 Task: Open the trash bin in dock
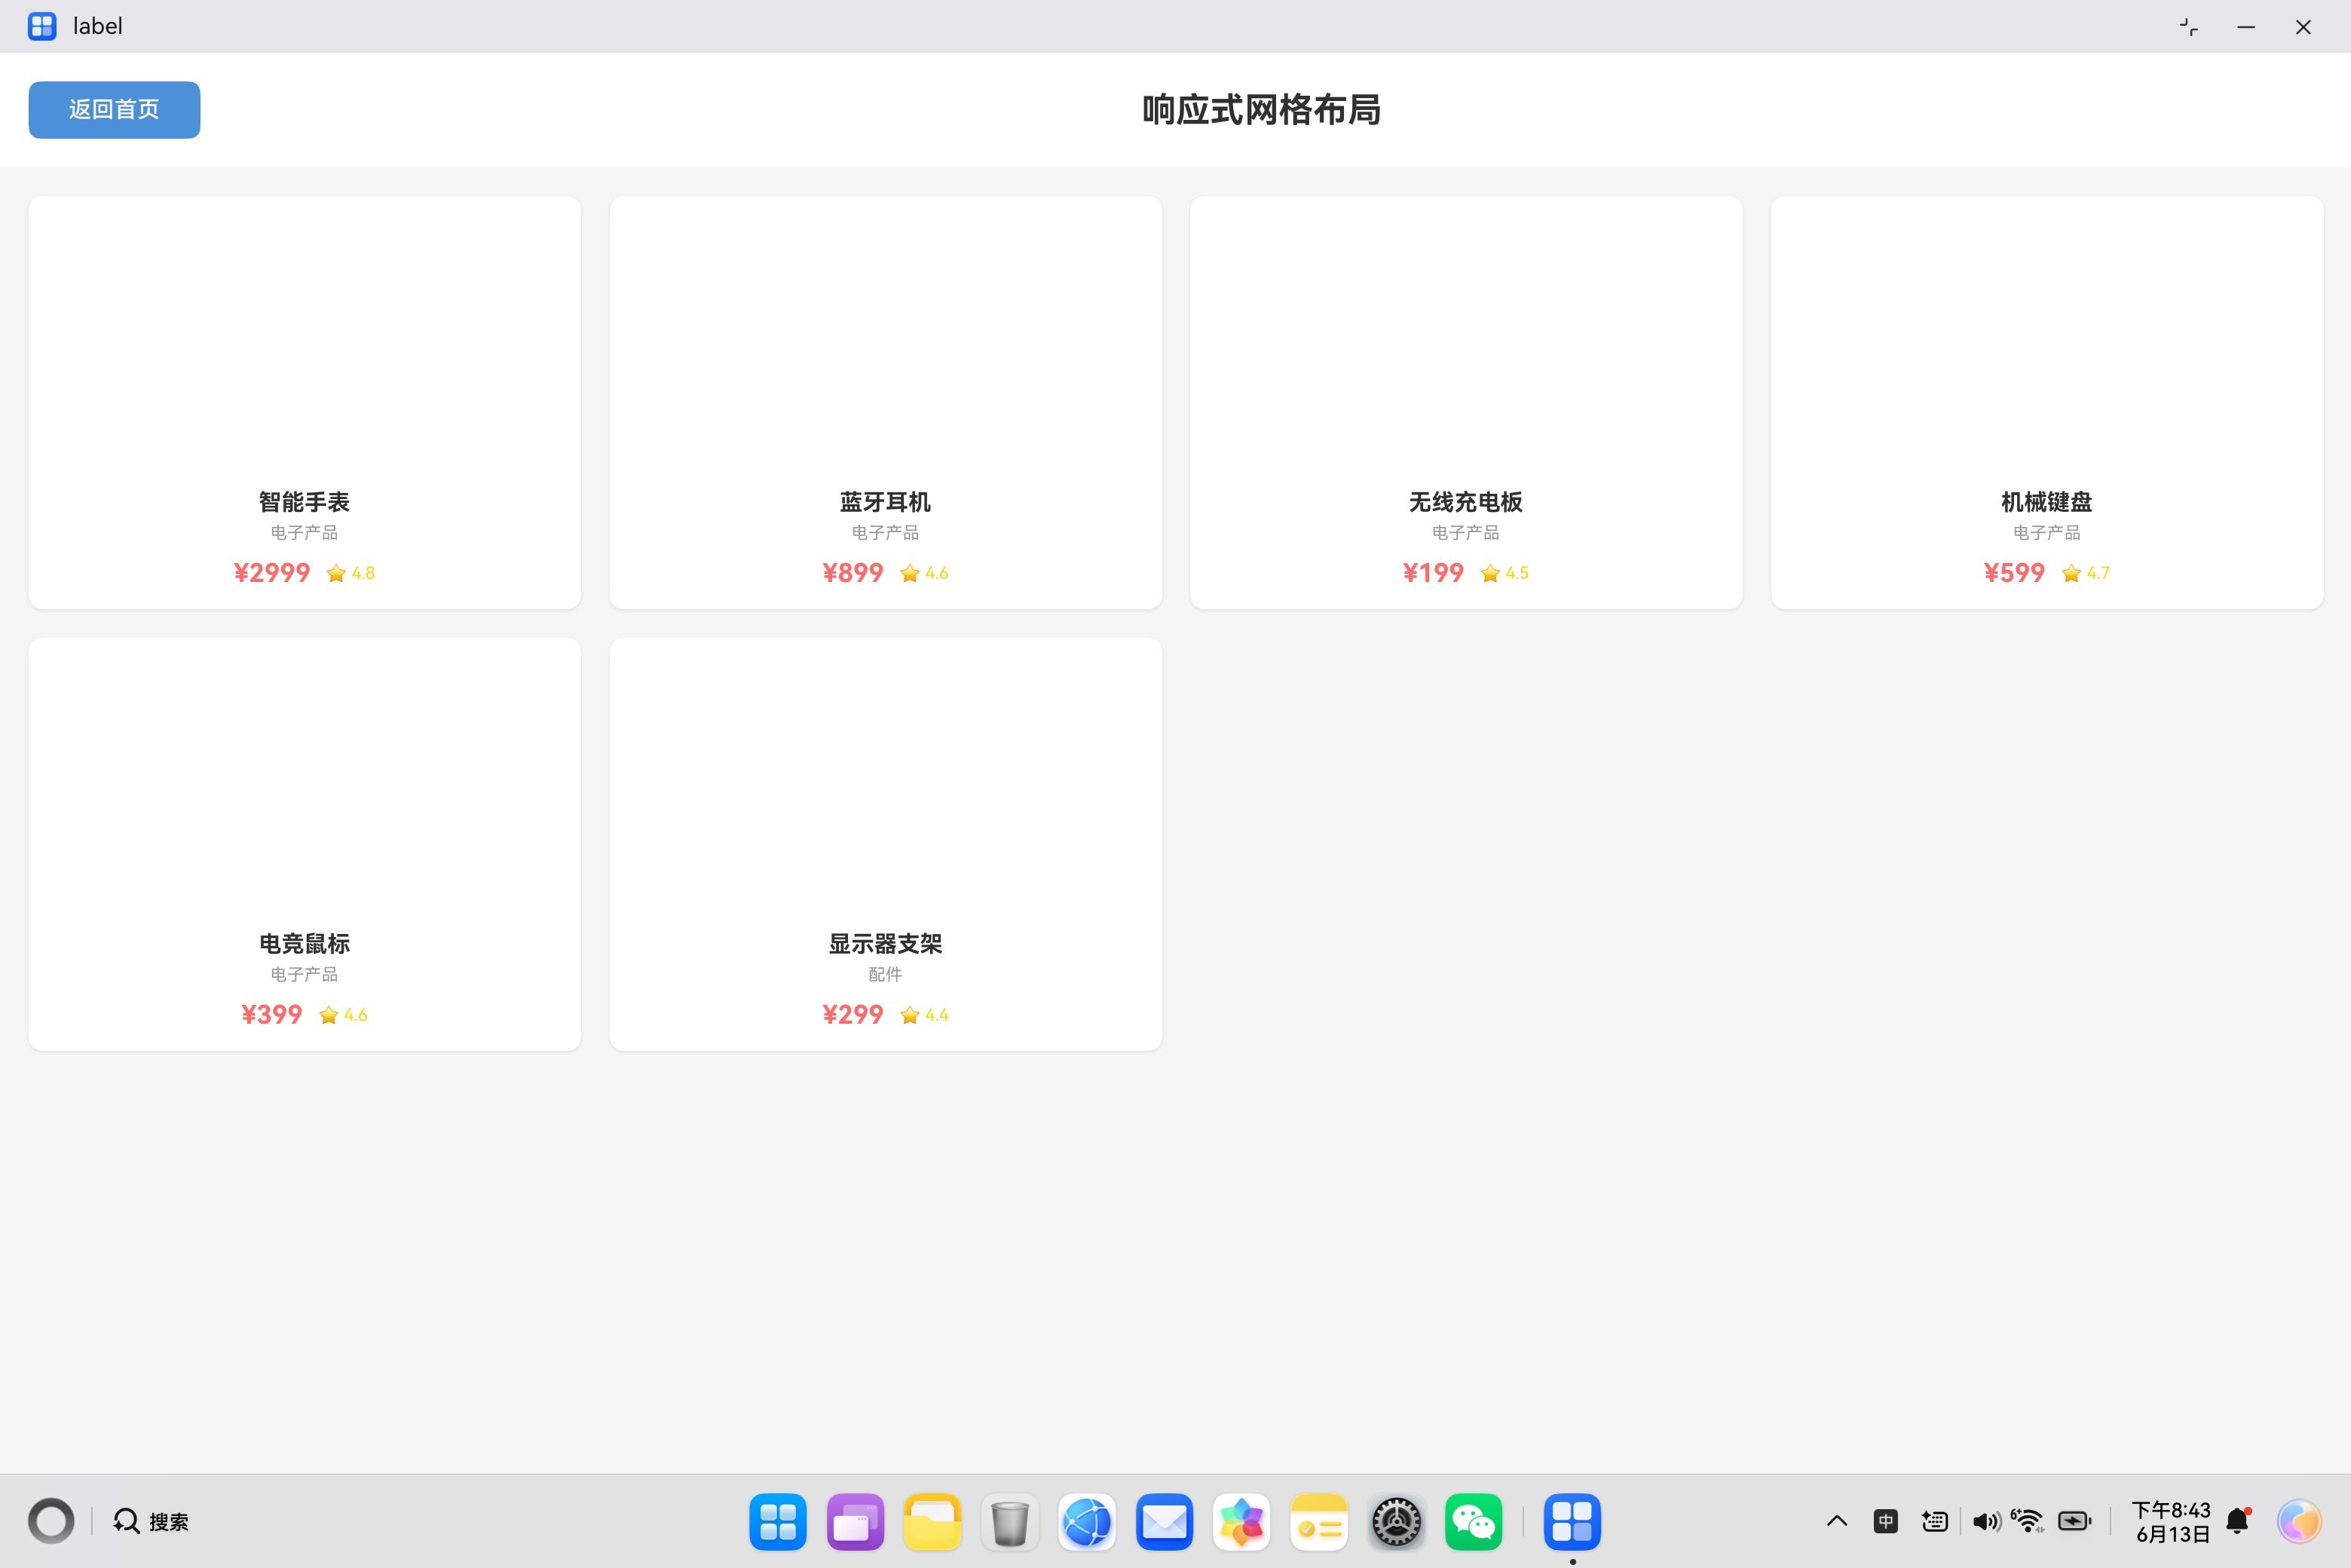[1010, 1522]
